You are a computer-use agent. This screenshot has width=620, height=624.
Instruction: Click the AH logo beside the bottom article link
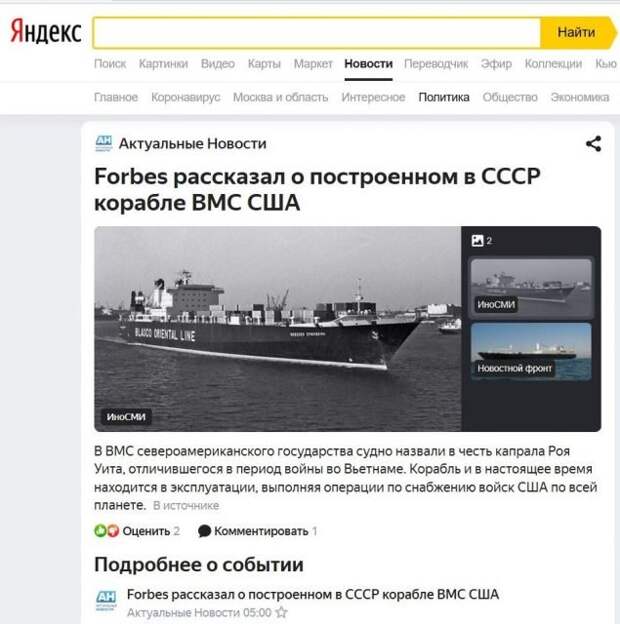(106, 601)
